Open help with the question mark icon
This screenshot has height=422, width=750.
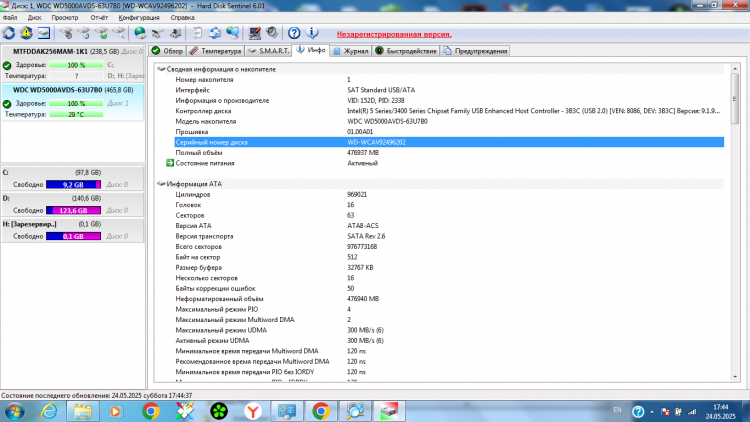coord(294,33)
